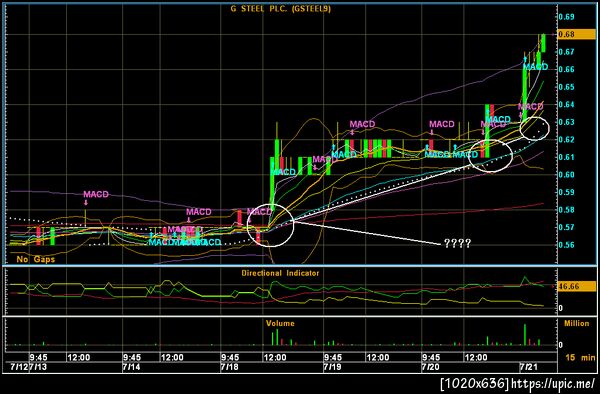The width and height of the screenshot is (600, 394).
Task: Click the 9:45 time label above 7/13
Action: point(38,358)
